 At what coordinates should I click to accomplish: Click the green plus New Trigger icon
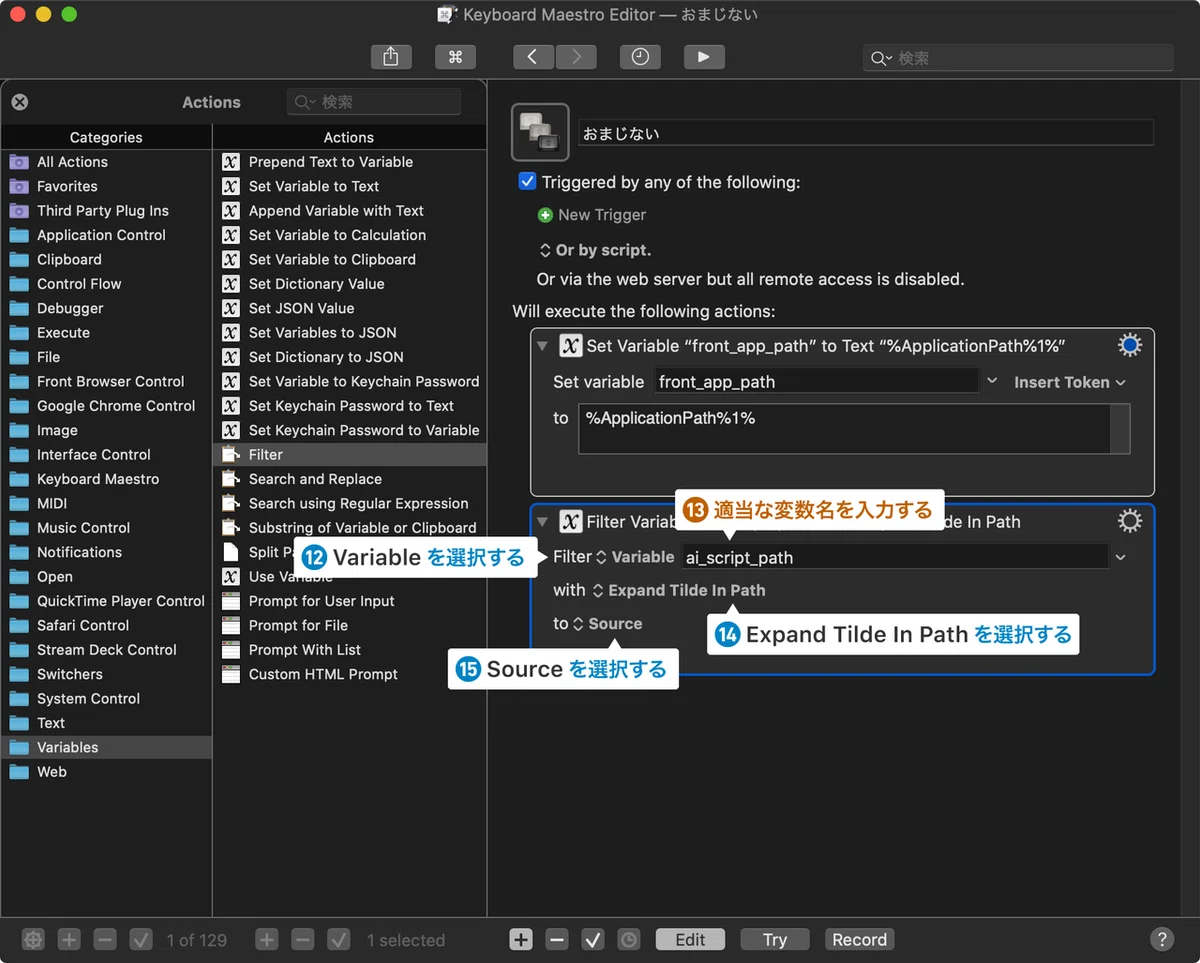pyautogui.click(x=545, y=215)
